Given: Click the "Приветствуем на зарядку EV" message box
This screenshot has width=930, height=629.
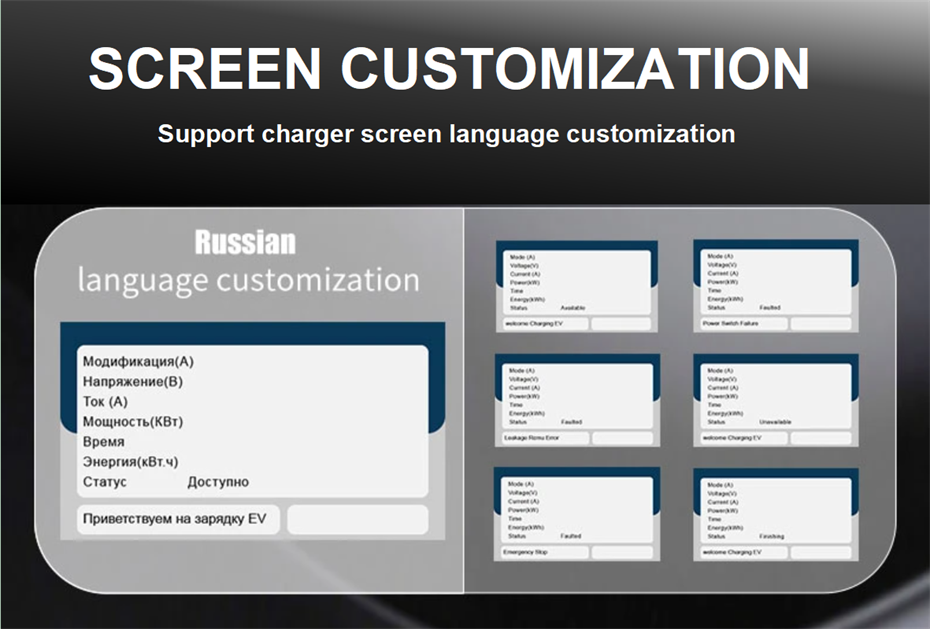Looking at the screenshot, I should (x=178, y=520).
